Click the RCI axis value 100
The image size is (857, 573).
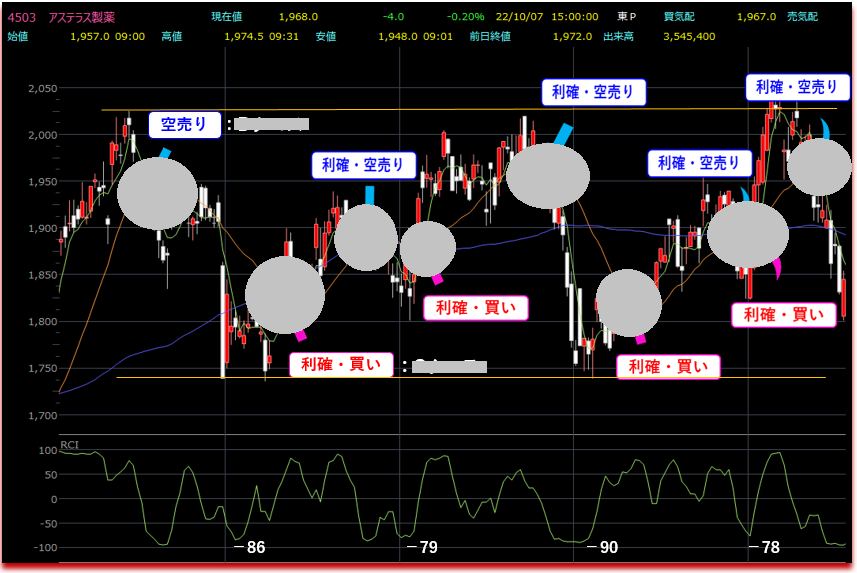pos(48,451)
